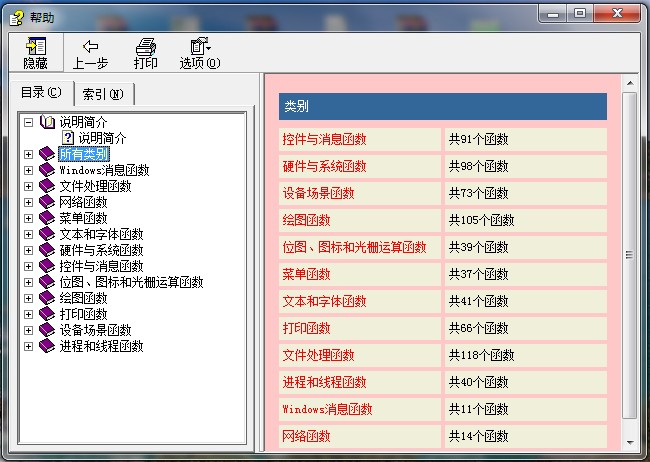Click the book icon beside Windows消息函数
650x462 pixels.
point(47,170)
